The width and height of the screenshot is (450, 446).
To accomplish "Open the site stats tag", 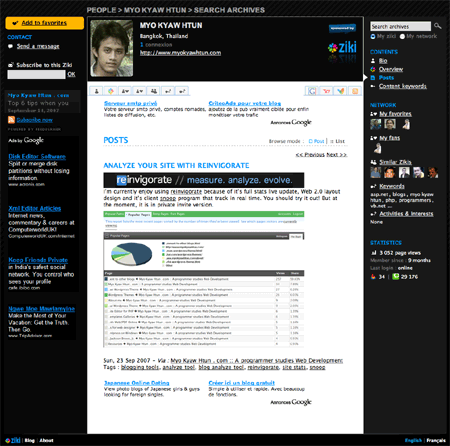I will (x=295, y=367).
